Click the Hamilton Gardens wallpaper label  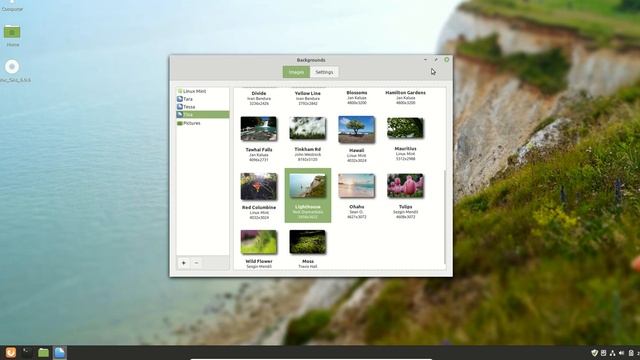(x=405, y=93)
